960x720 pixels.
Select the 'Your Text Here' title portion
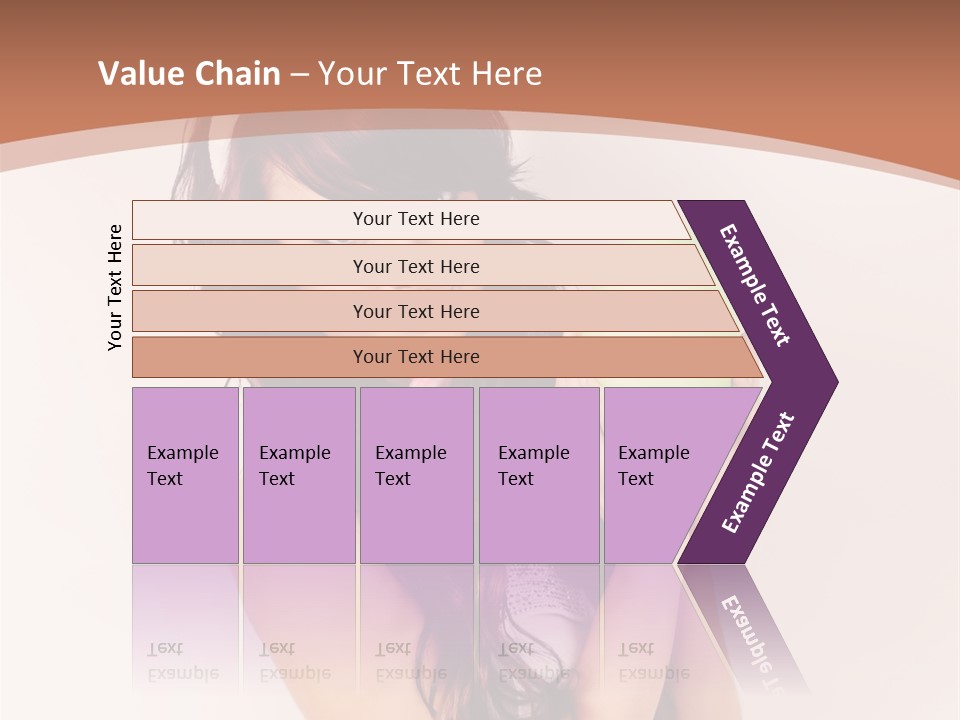pos(430,73)
